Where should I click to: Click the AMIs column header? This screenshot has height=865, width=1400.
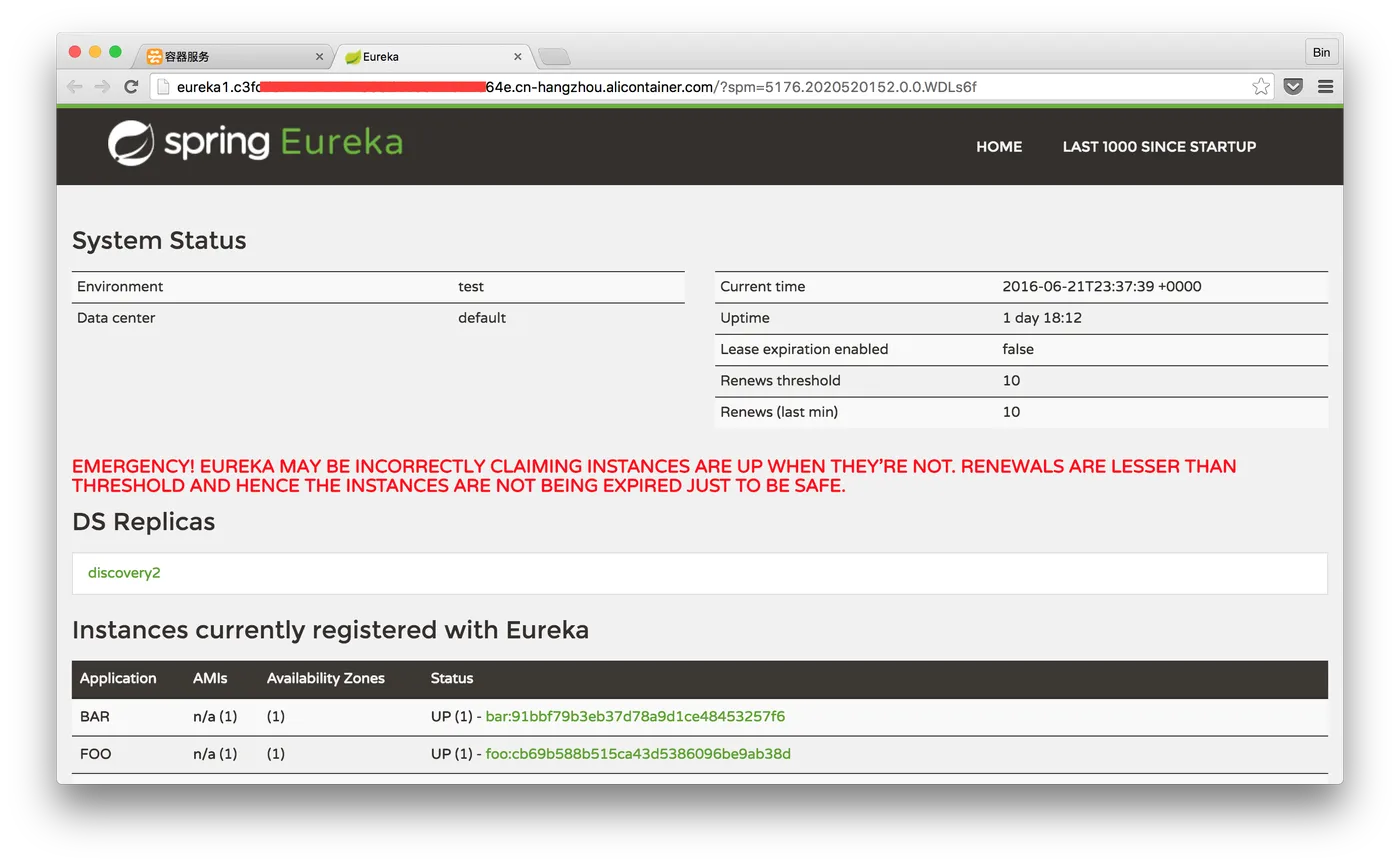click(x=210, y=678)
